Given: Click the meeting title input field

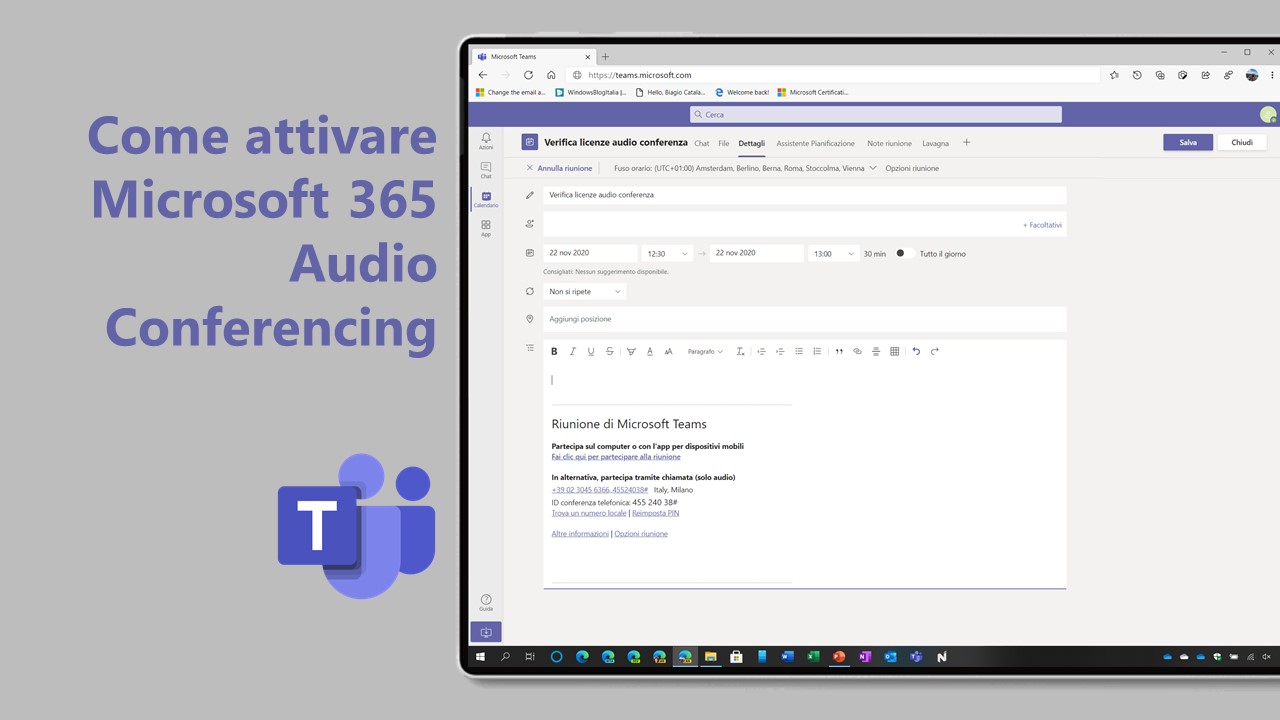Looking at the screenshot, I should (805, 195).
